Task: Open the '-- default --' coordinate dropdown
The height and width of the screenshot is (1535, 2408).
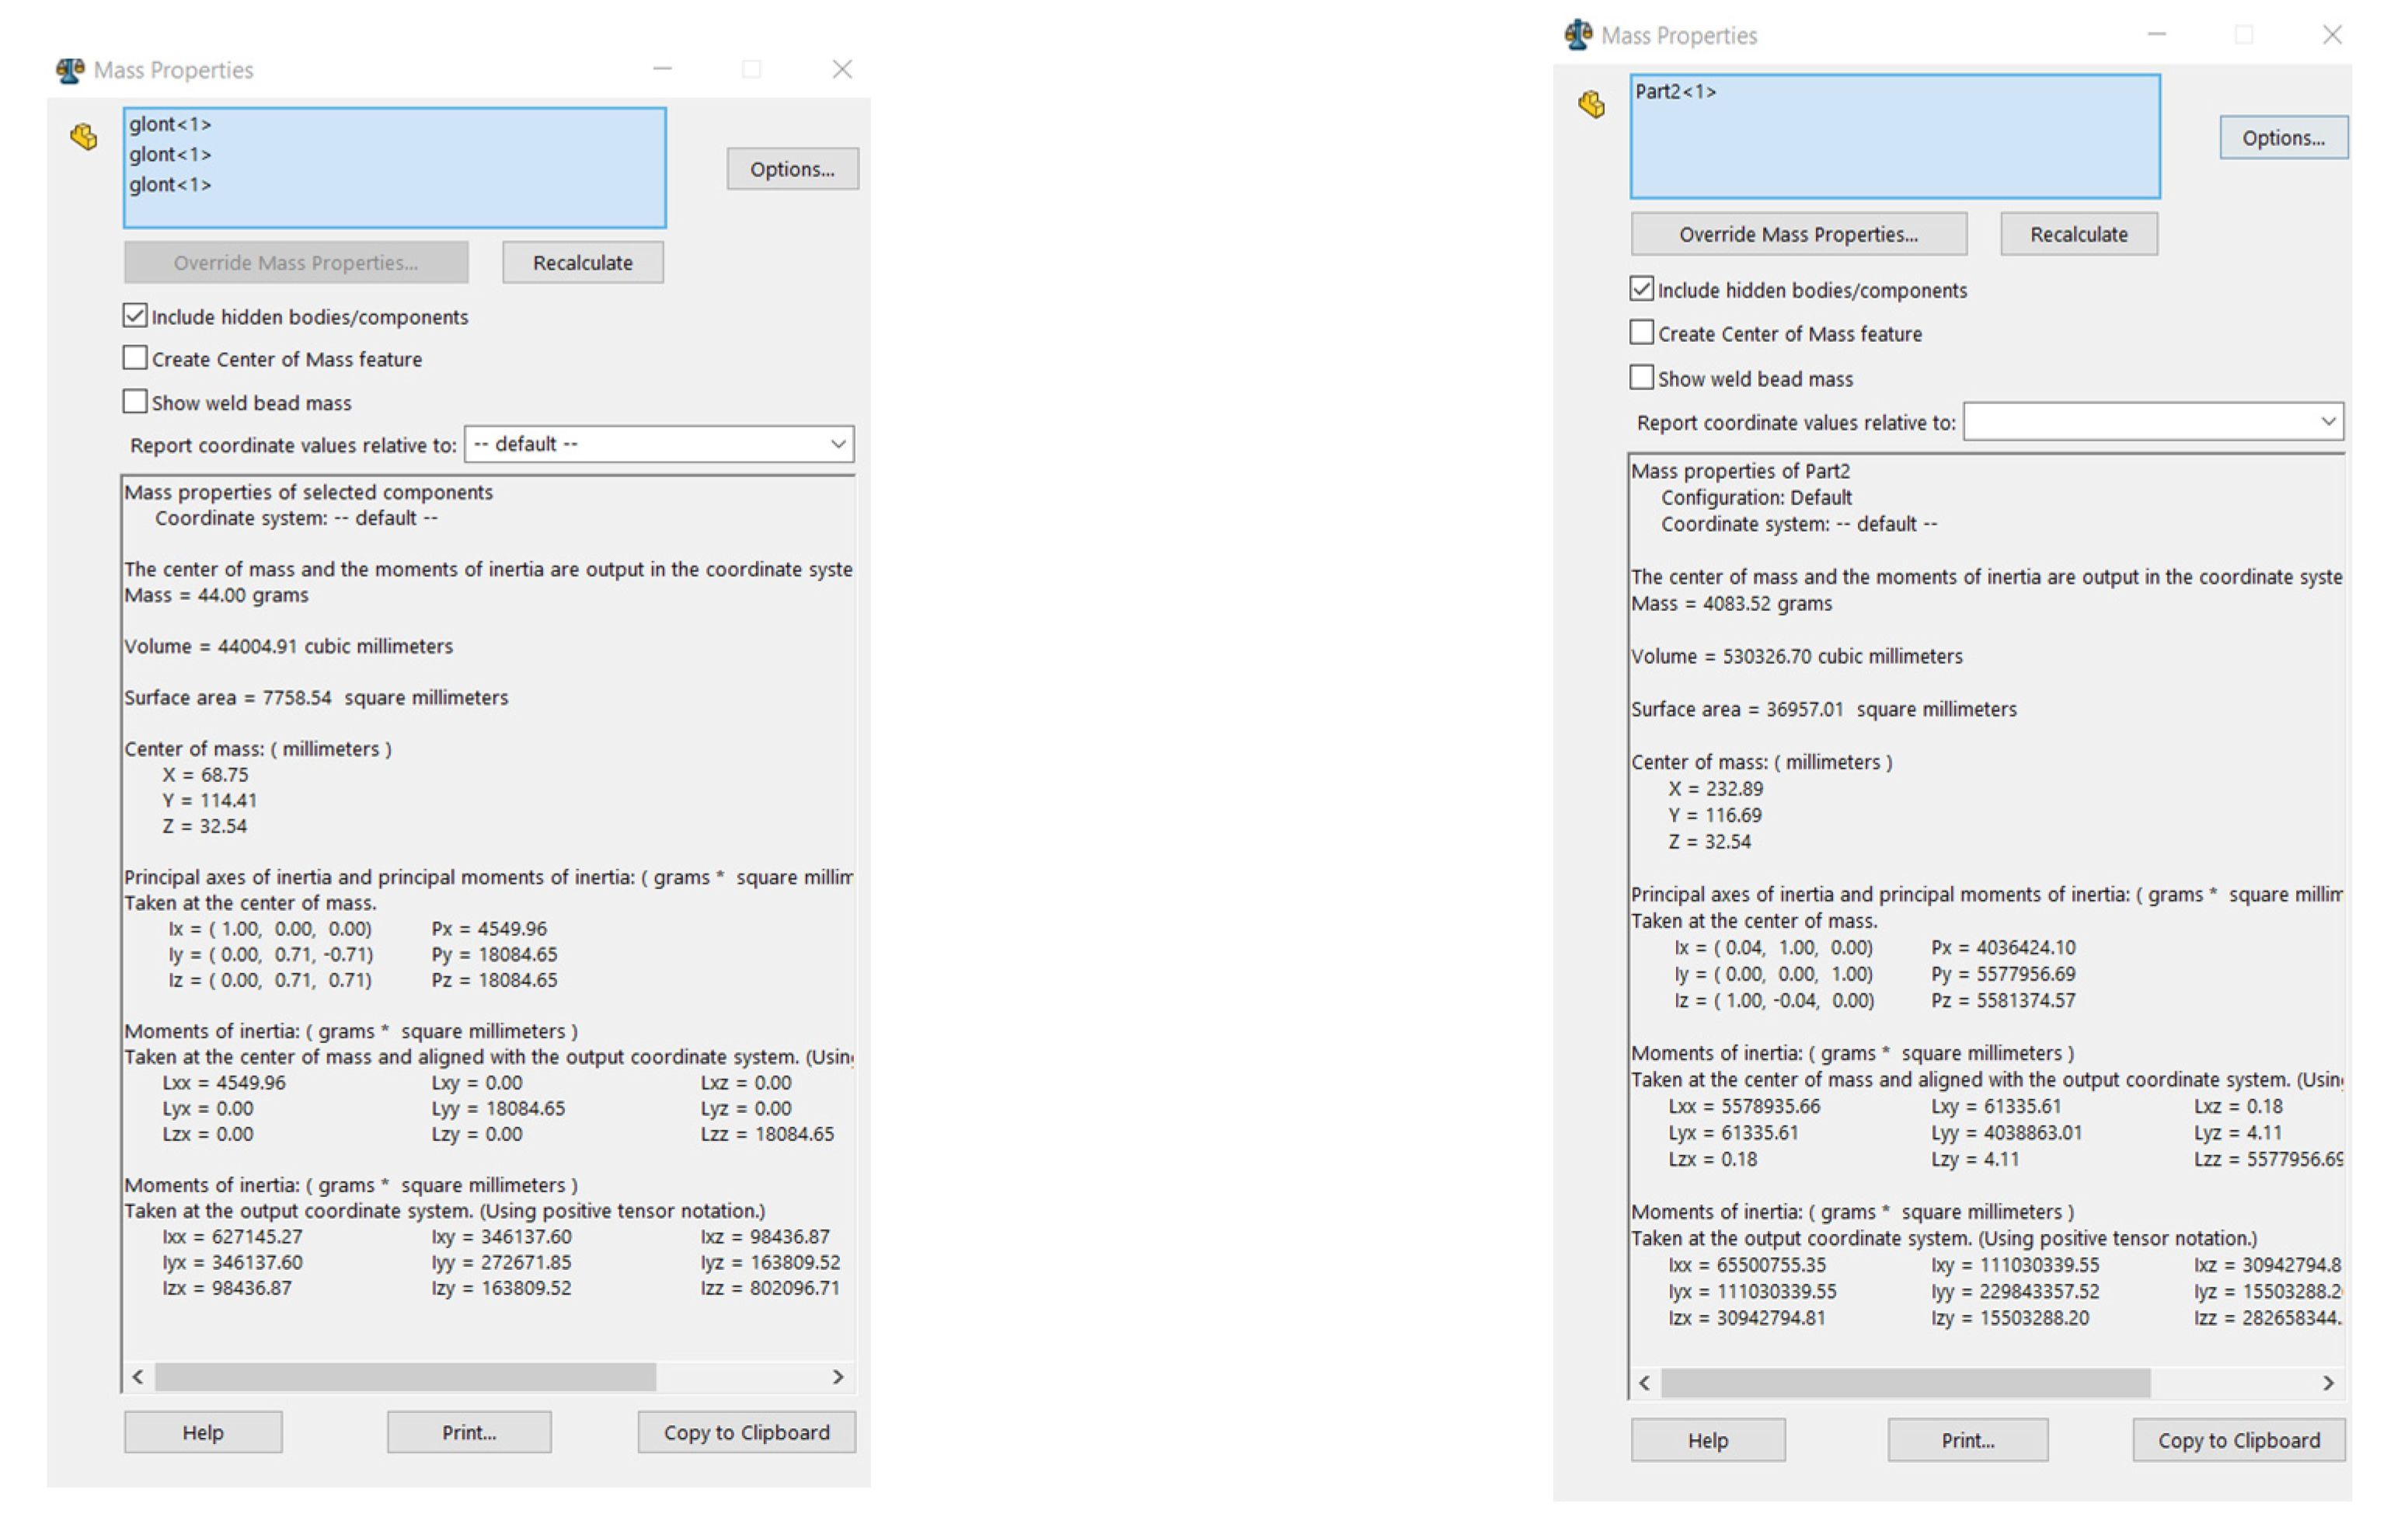Action: point(659,444)
